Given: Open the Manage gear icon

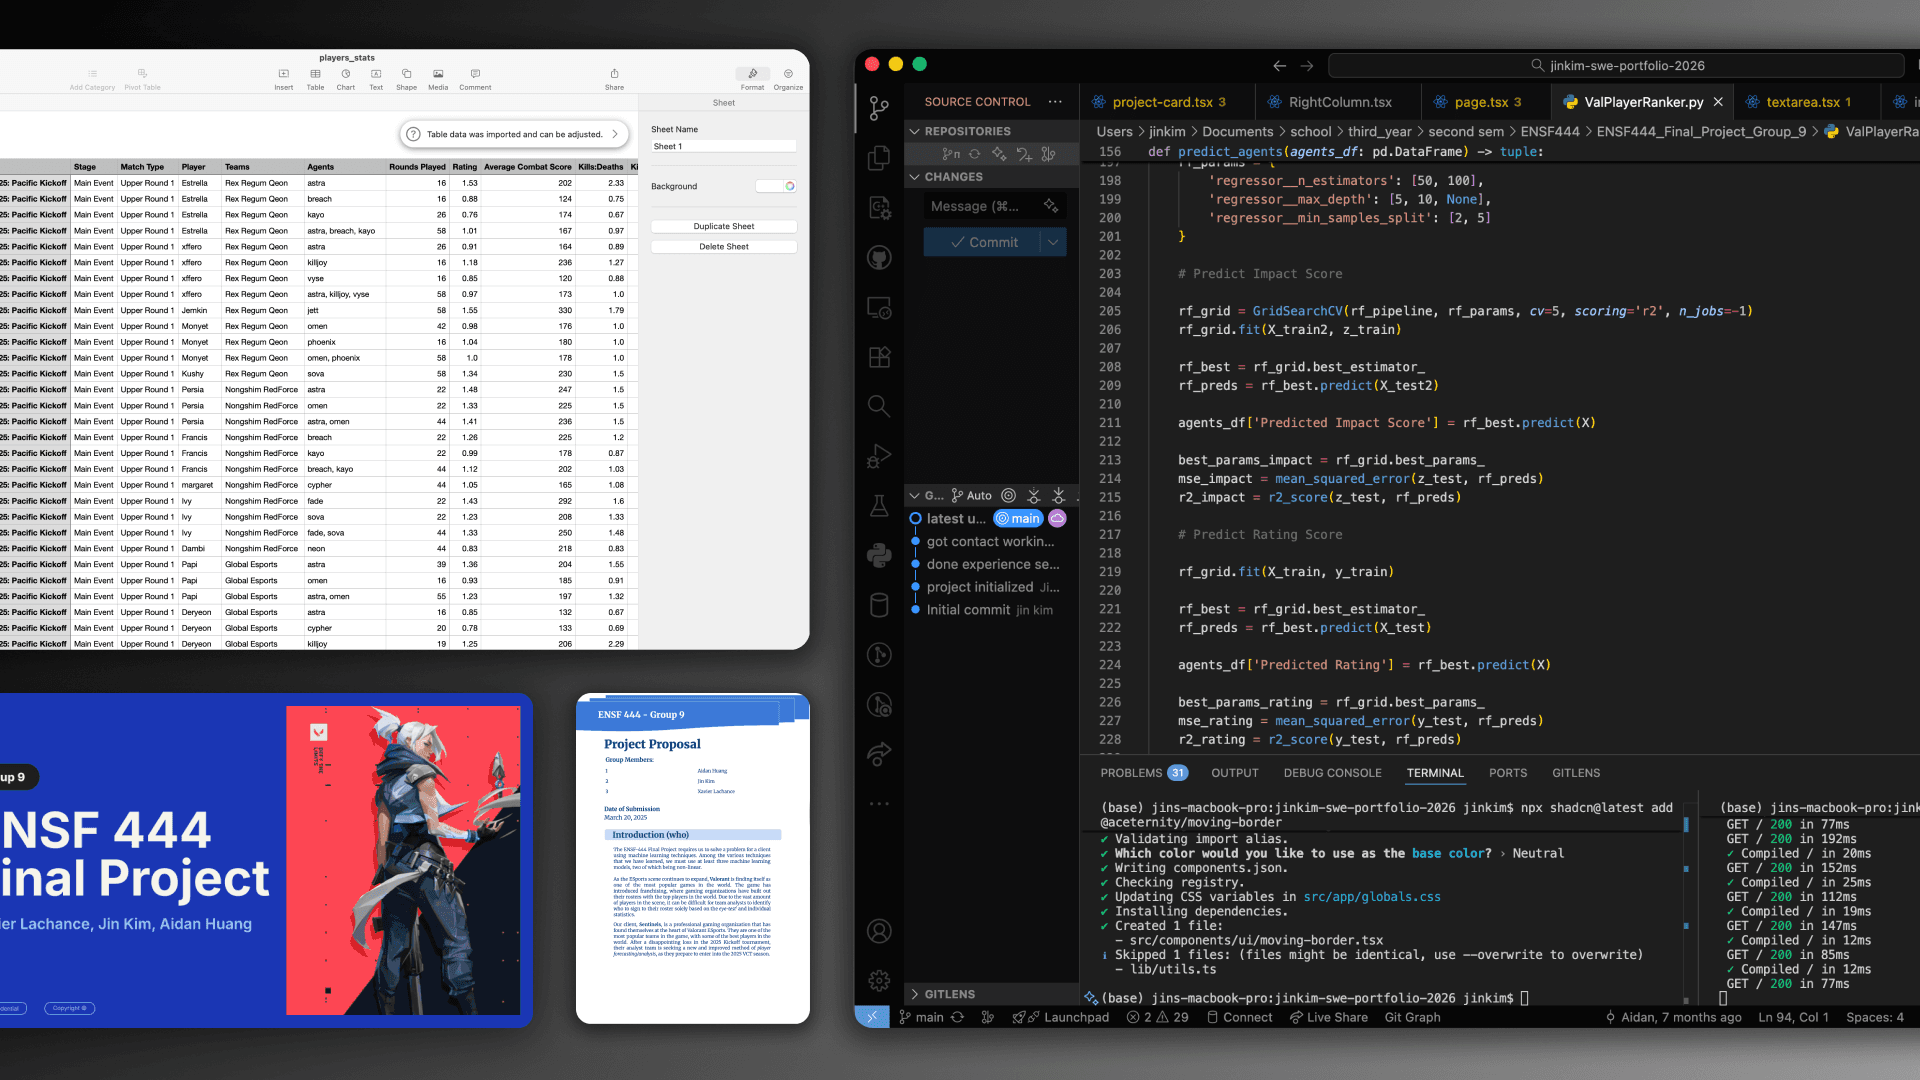Looking at the screenshot, I should (879, 981).
